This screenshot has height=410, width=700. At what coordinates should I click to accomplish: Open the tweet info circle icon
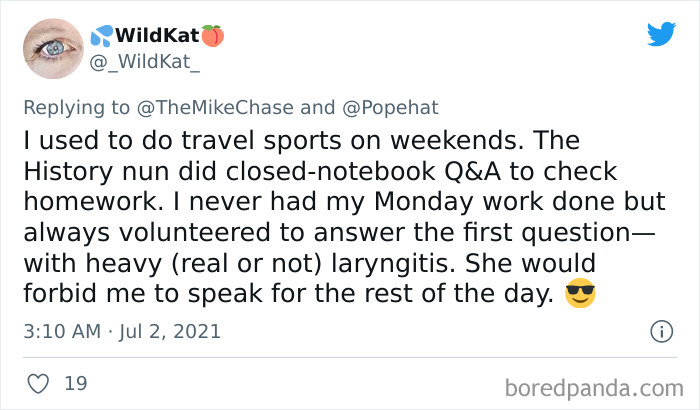tap(660, 331)
